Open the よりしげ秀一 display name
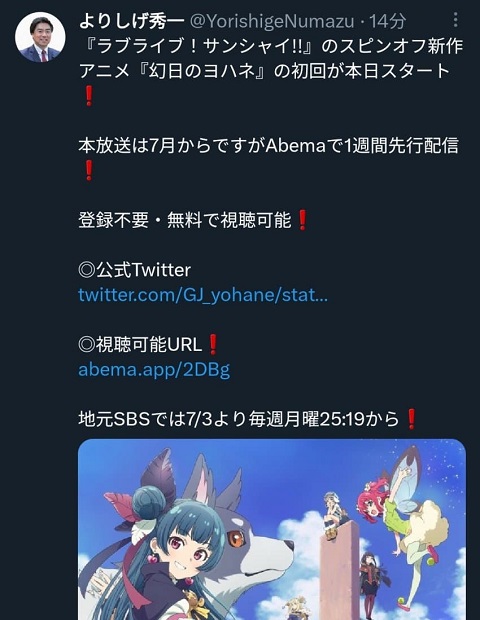Image resolution: width=480 pixels, height=620 pixels. point(132,21)
